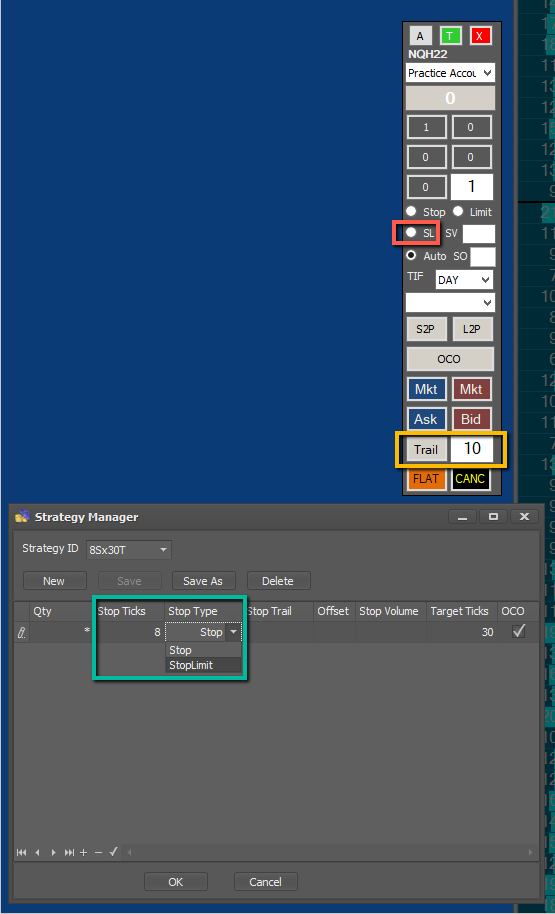Viewport: 555px width, 914px height.
Task: Go to previous record in navigator bar
Action: click(37, 852)
